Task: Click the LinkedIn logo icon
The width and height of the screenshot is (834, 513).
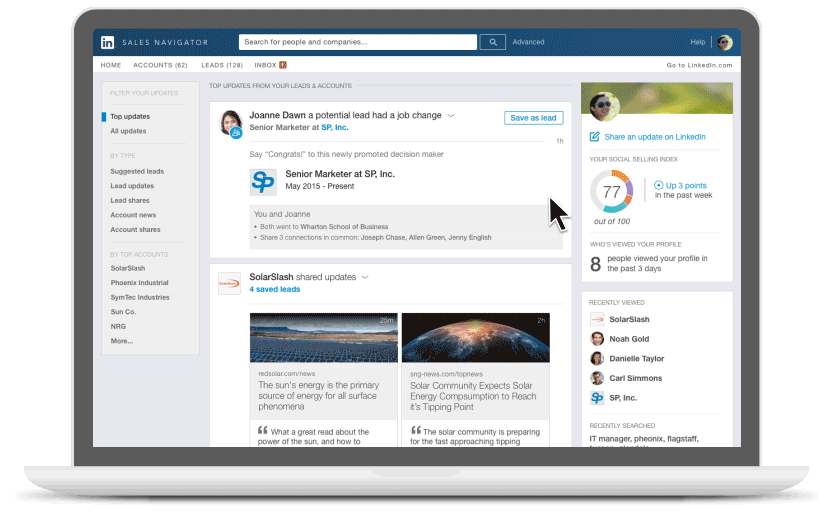Action: (107, 42)
